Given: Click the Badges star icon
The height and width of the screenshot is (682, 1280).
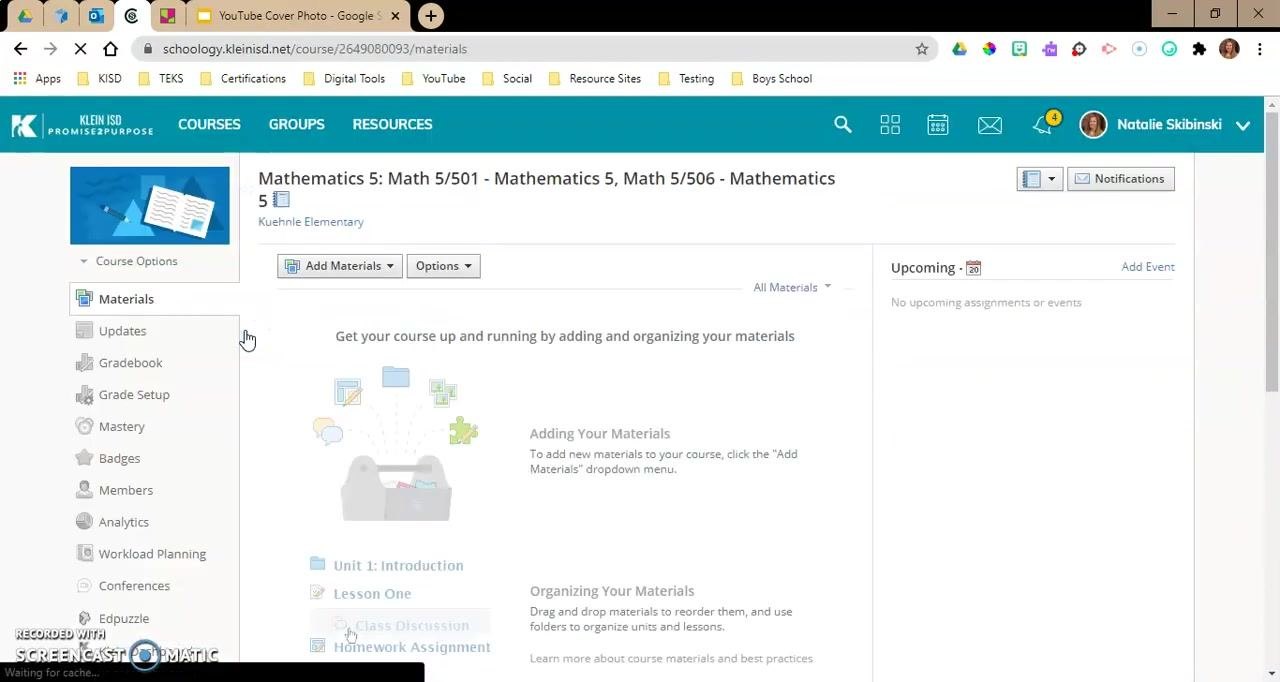Looking at the screenshot, I should tap(84, 458).
